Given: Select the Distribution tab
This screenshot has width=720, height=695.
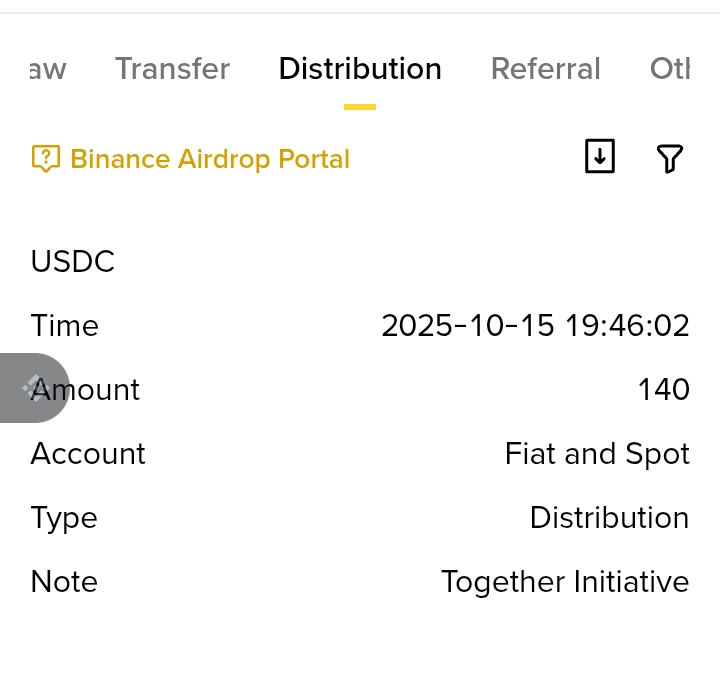Looking at the screenshot, I should click(360, 69).
